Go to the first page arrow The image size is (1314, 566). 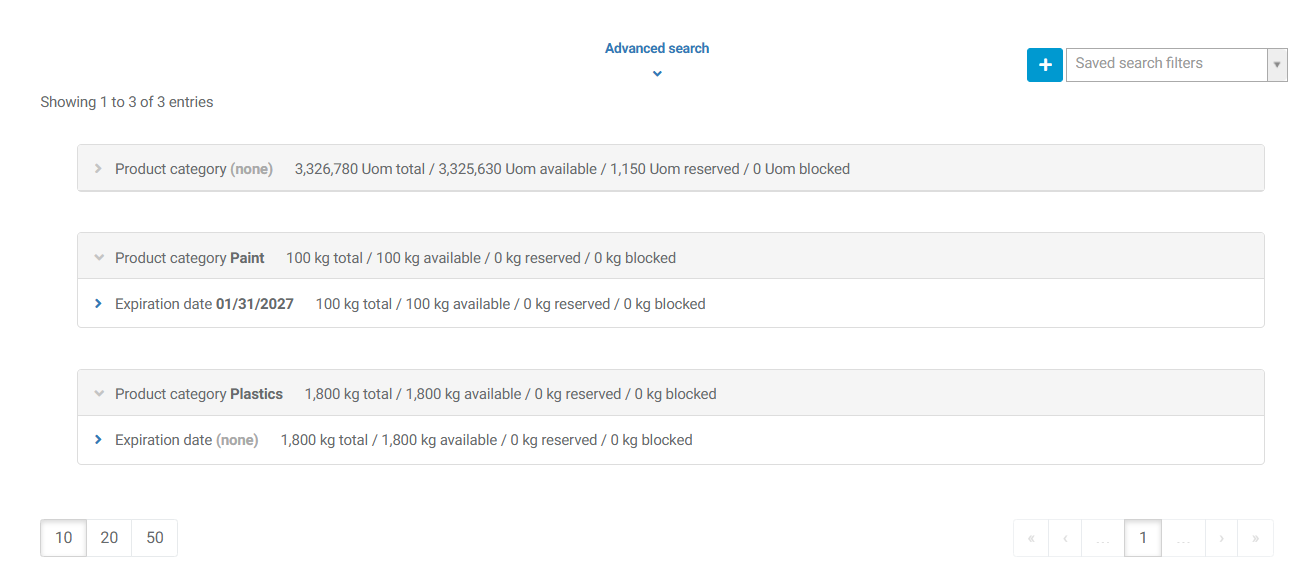(1031, 538)
